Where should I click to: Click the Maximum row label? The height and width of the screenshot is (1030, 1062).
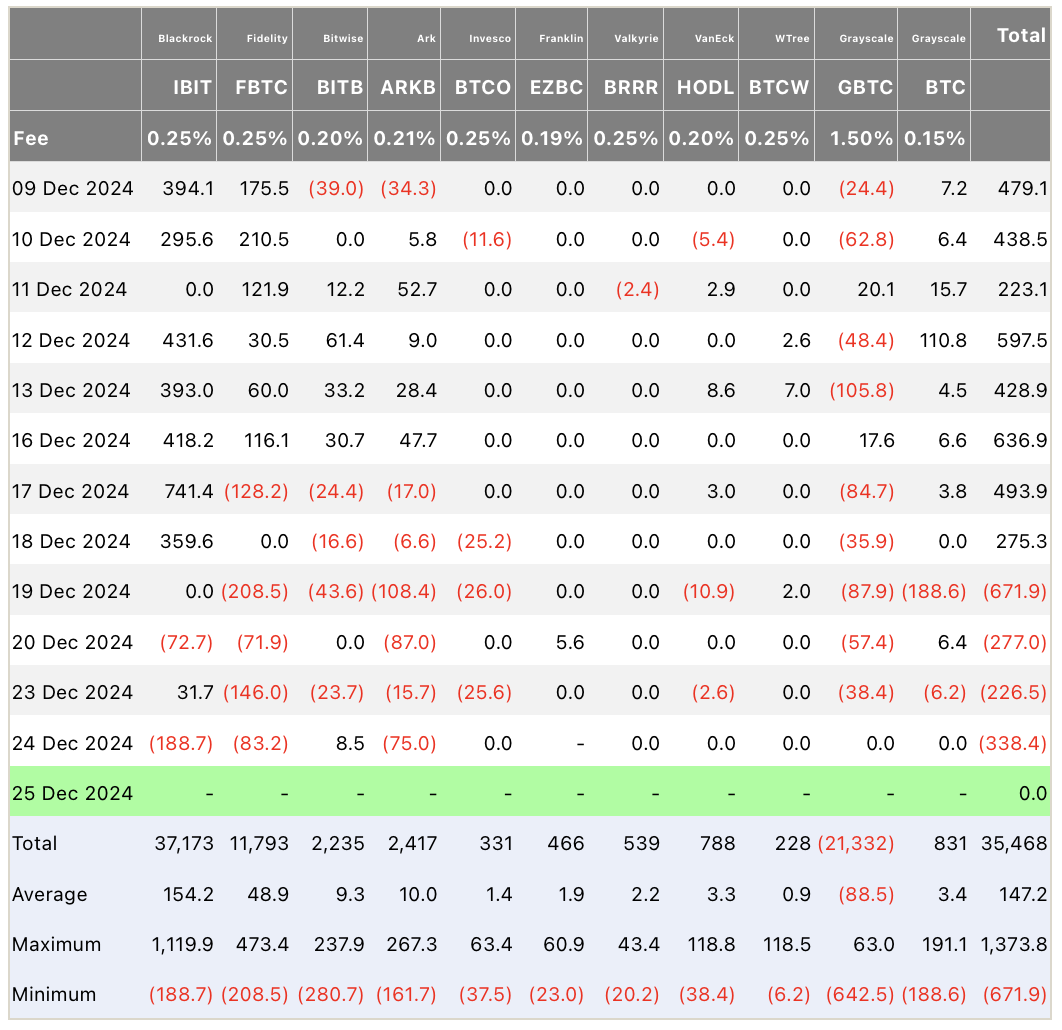coord(56,945)
